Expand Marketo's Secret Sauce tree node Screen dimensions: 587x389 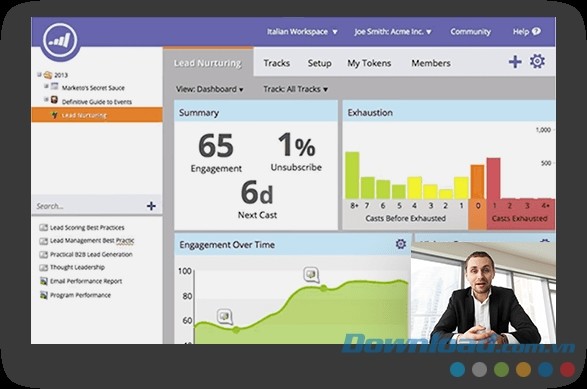tap(46, 86)
